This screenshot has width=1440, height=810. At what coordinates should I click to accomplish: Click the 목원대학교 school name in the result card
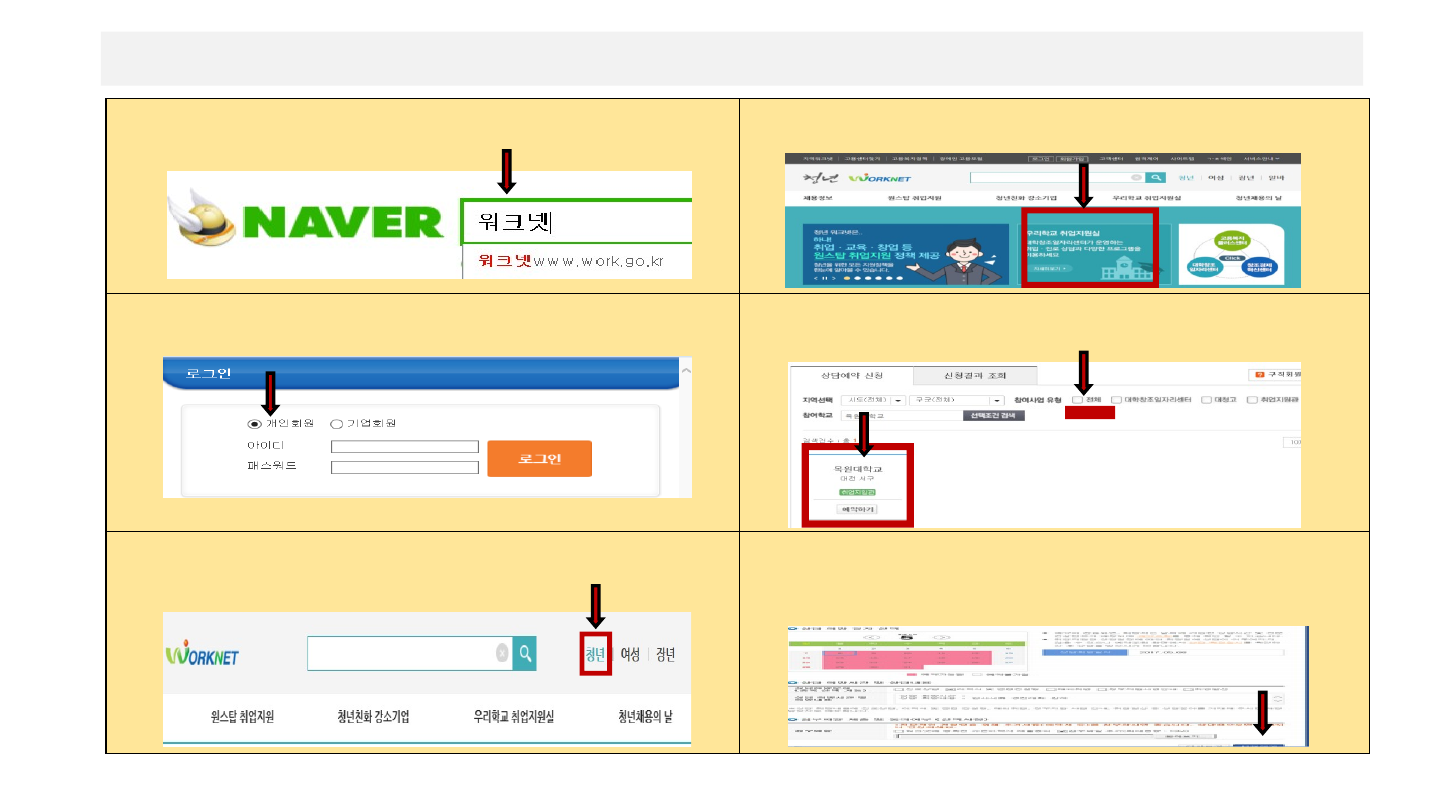click(857, 468)
